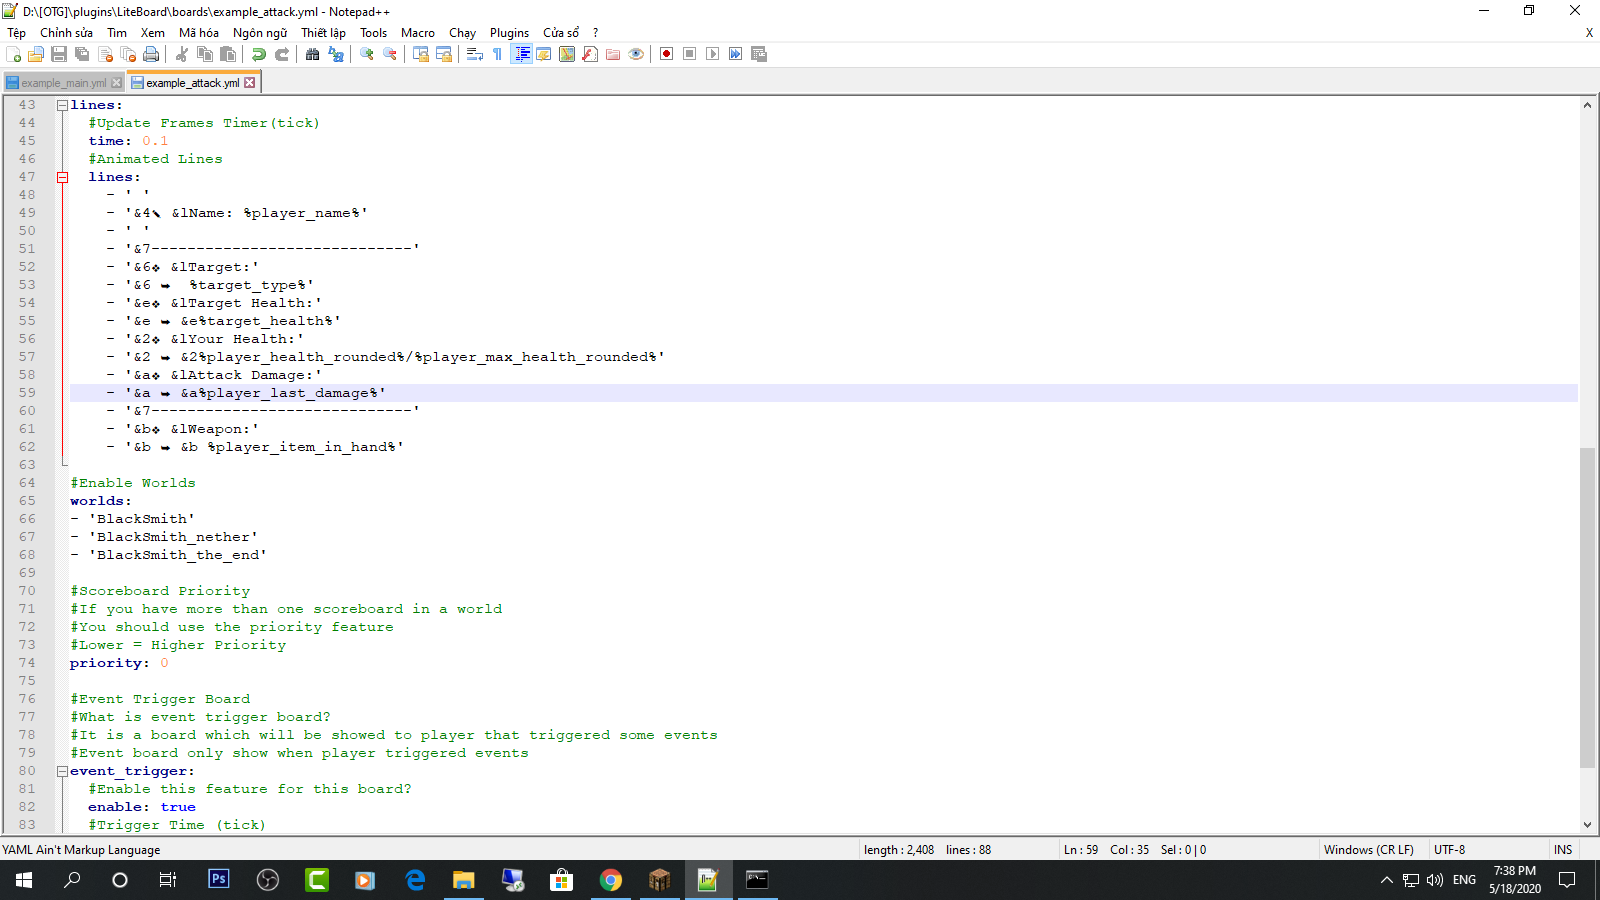The image size is (1600, 900).
Task: Open the Plugins menu
Action: 509,33
